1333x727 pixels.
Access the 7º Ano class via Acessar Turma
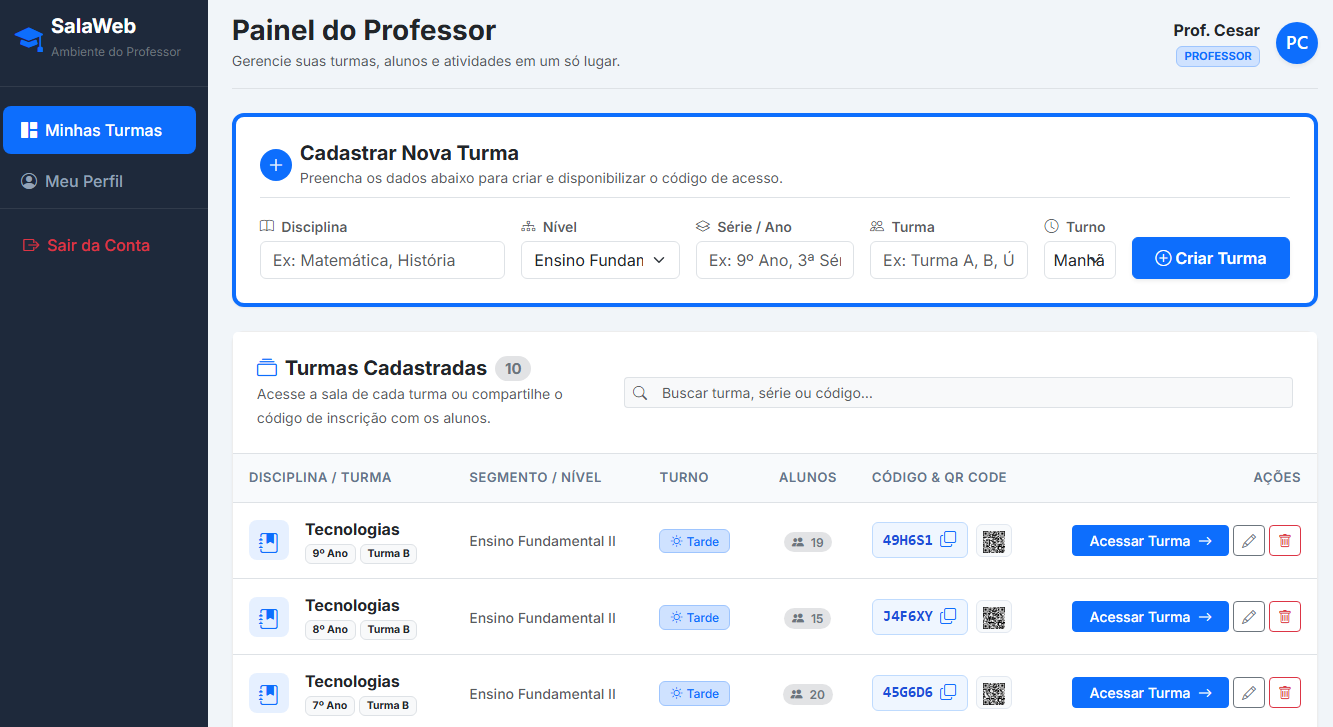(1150, 693)
